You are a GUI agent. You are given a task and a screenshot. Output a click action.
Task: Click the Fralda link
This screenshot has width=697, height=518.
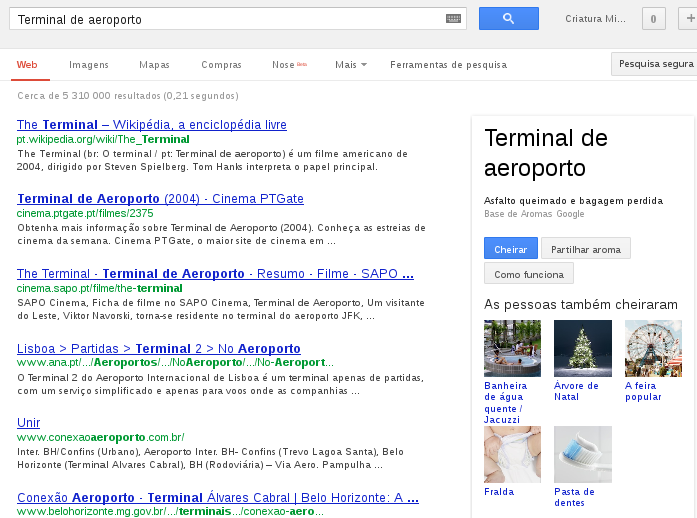point(499,492)
